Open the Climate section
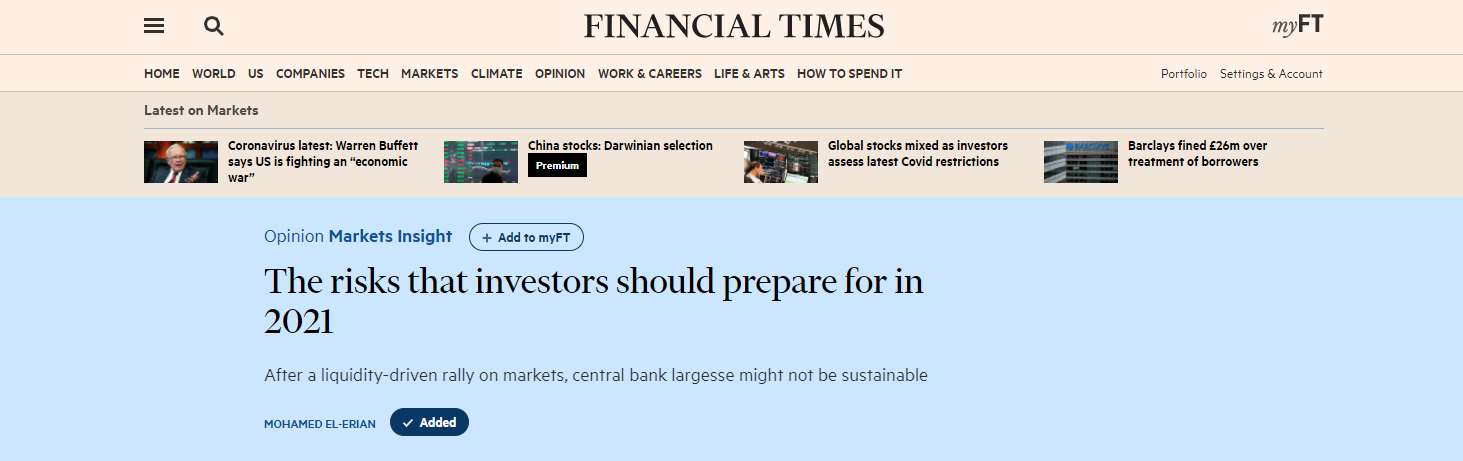 [x=496, y=74]
